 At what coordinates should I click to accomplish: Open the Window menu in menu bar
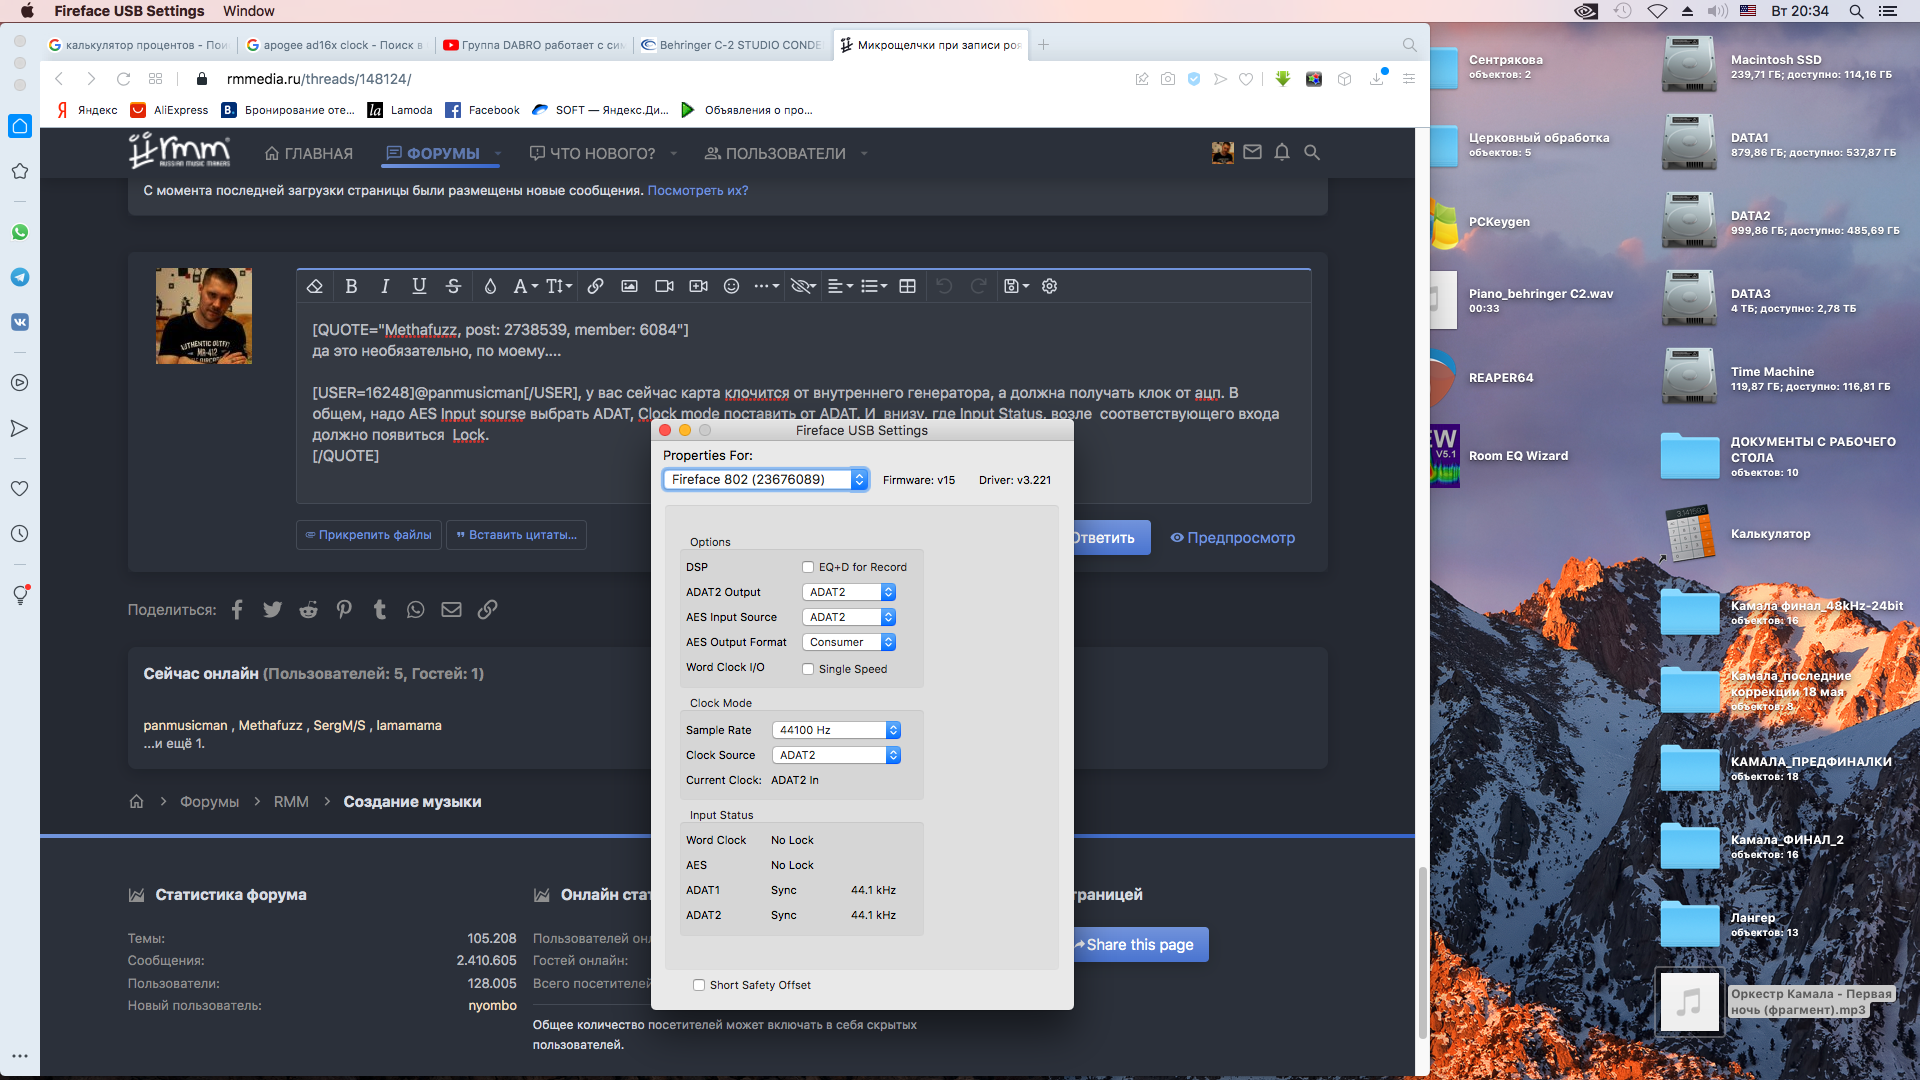[249, 11]
